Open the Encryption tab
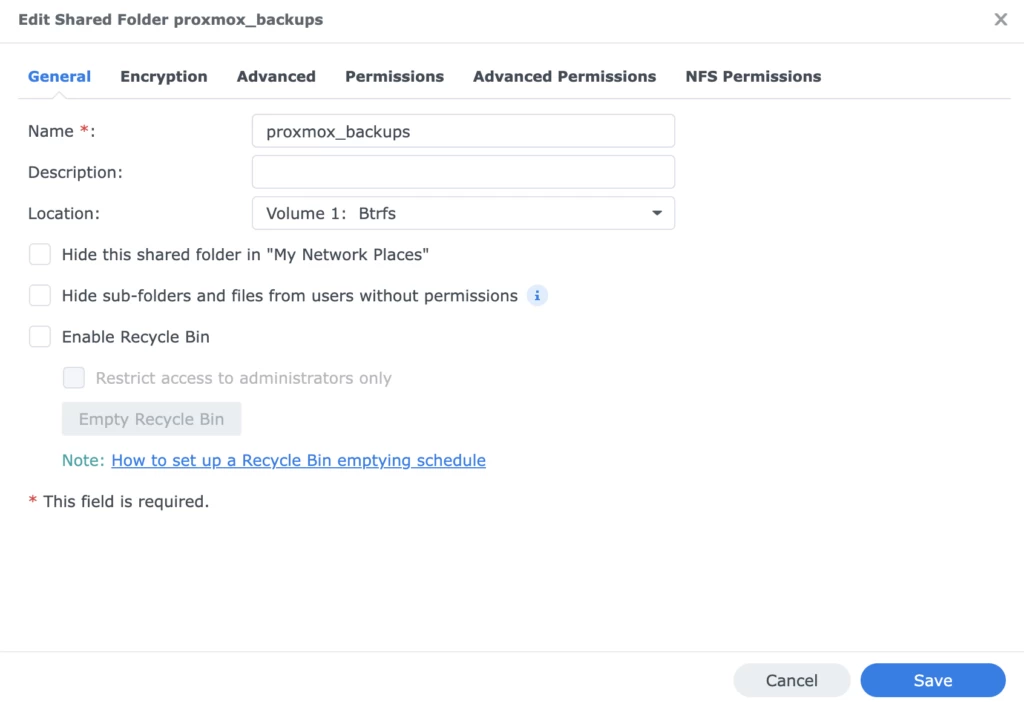Image resolution: width=1024 pixels, height=702 pixels. [x=164, y=76]
